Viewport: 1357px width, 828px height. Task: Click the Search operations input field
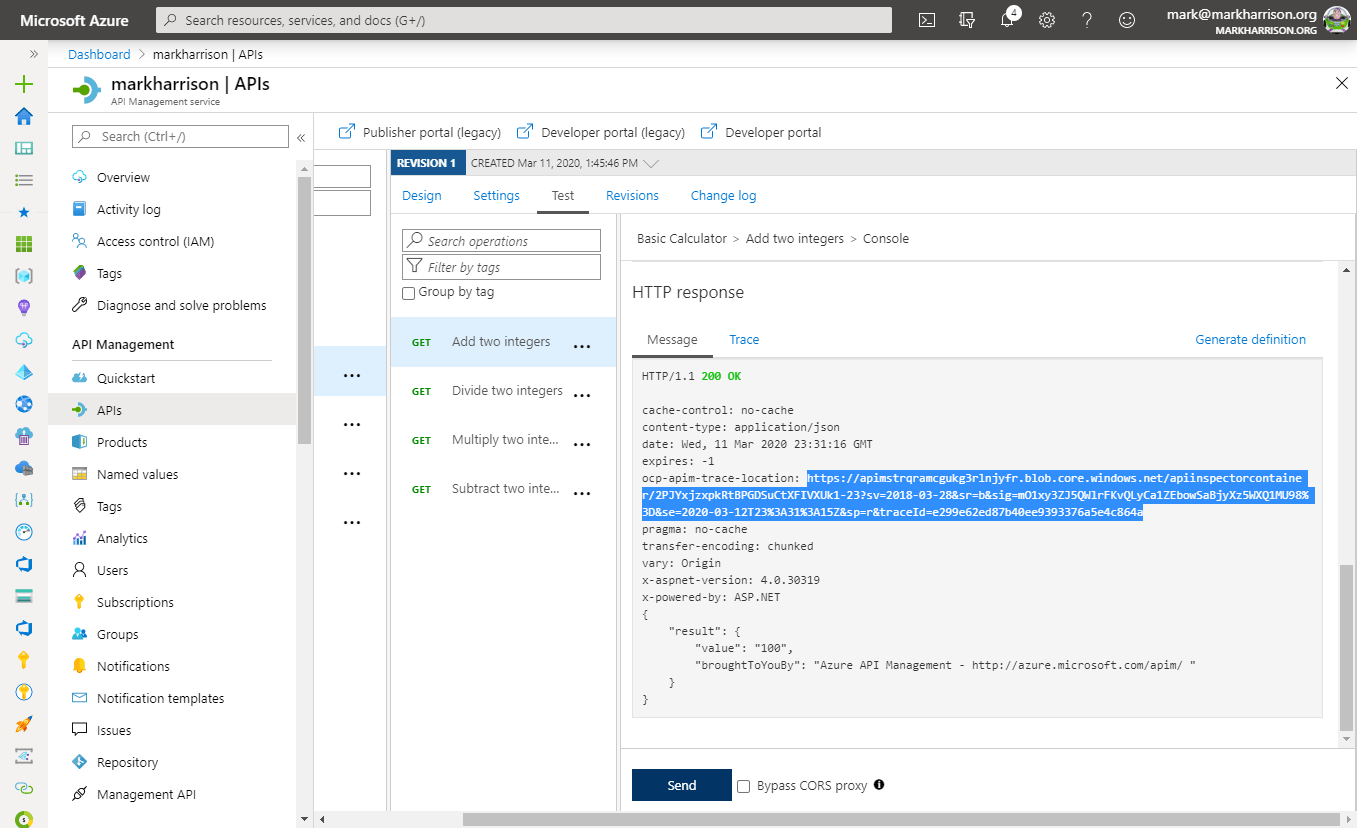[500, 240]
